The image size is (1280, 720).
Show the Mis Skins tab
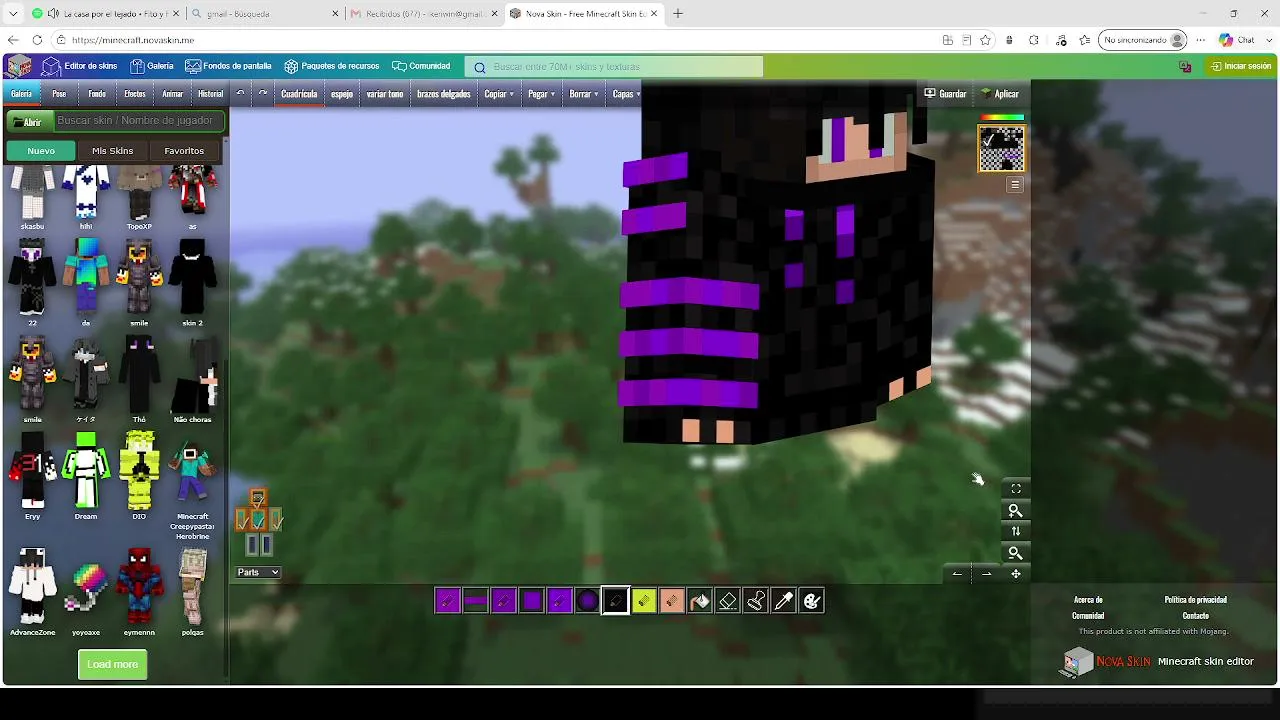click(x=112, y=151)
